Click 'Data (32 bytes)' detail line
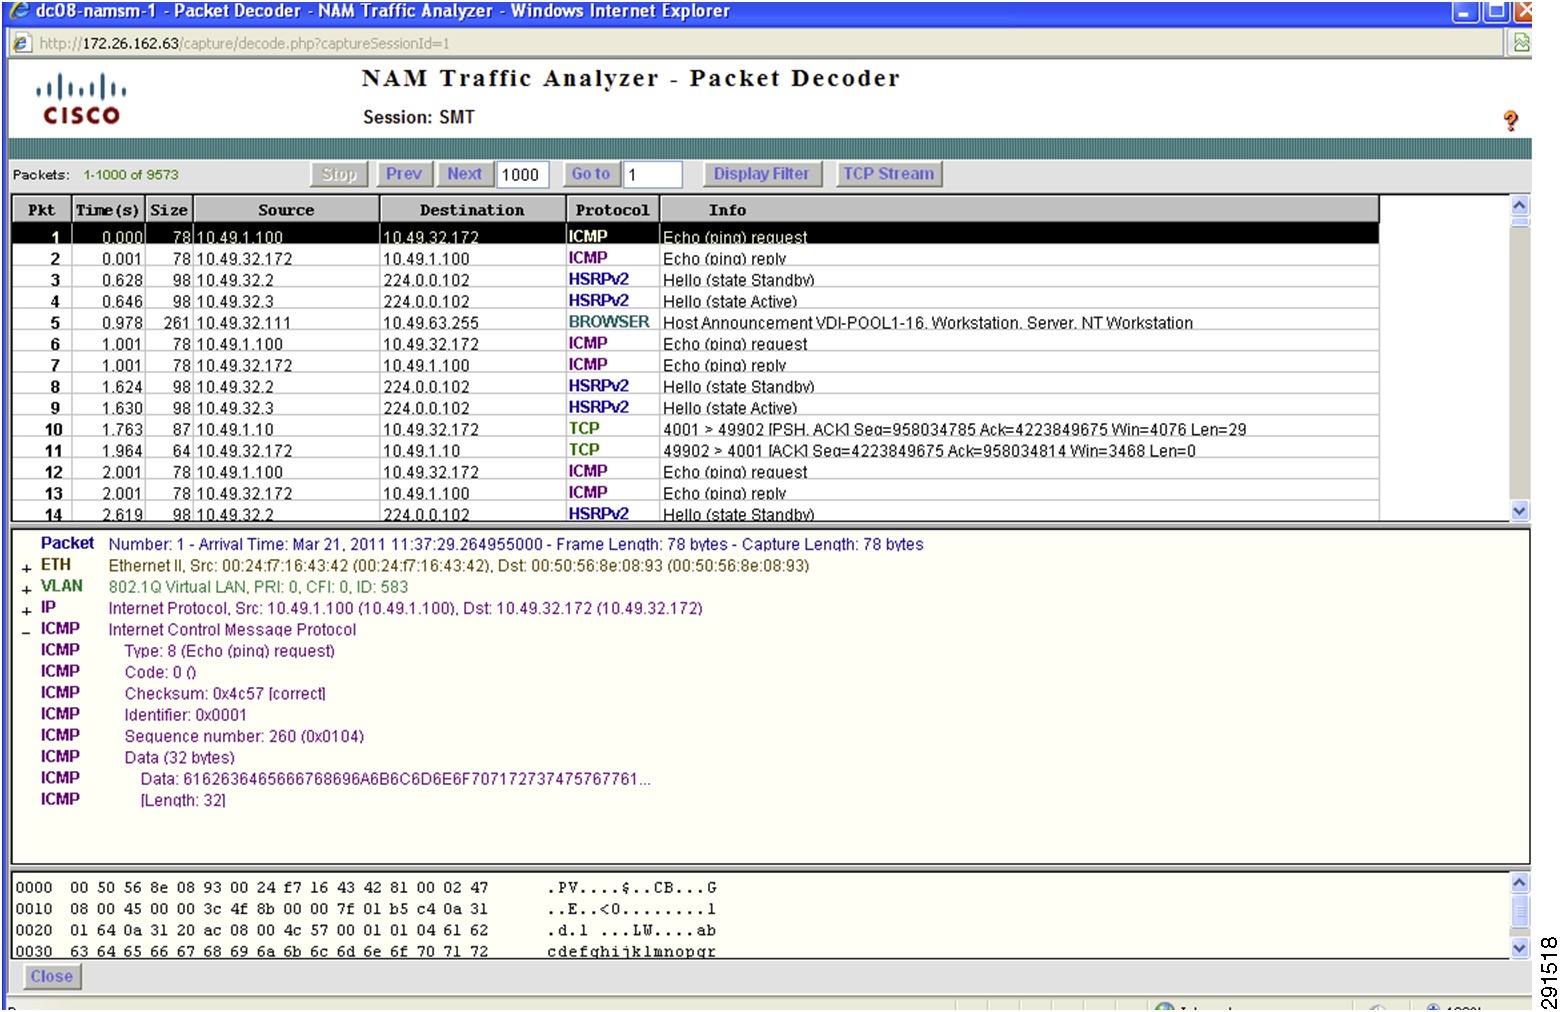 click(180, 758)
